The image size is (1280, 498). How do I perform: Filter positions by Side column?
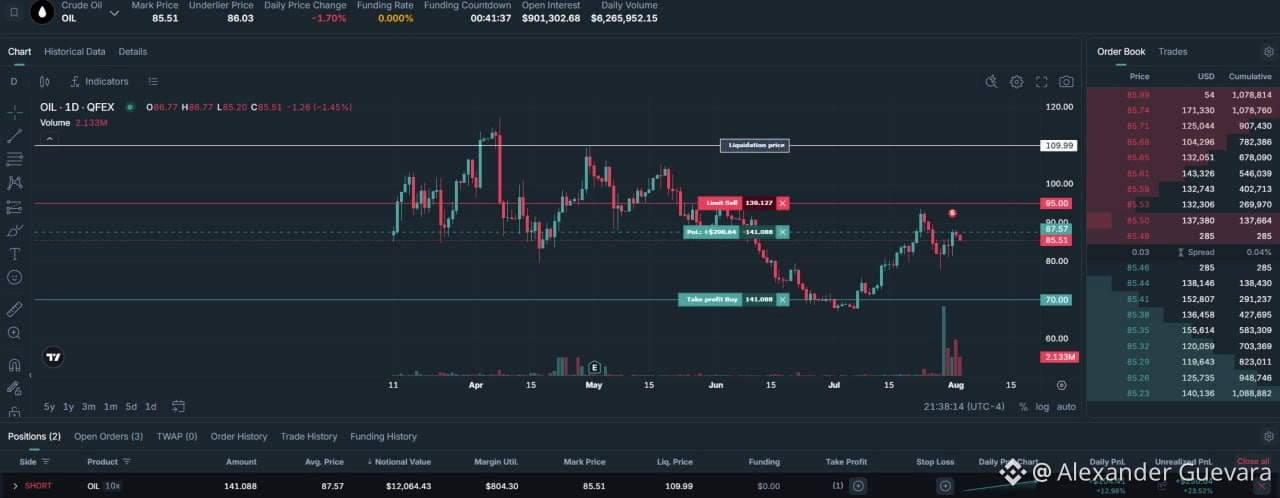pyautogui.click(x=45, y=462)
